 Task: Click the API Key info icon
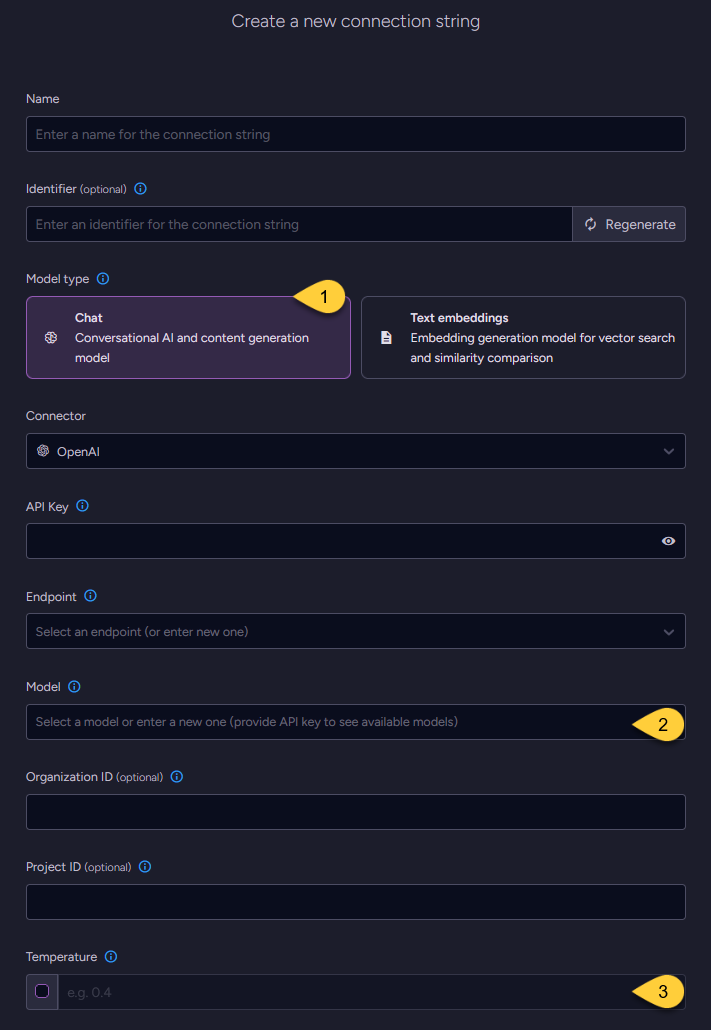(x=84, y=506)
